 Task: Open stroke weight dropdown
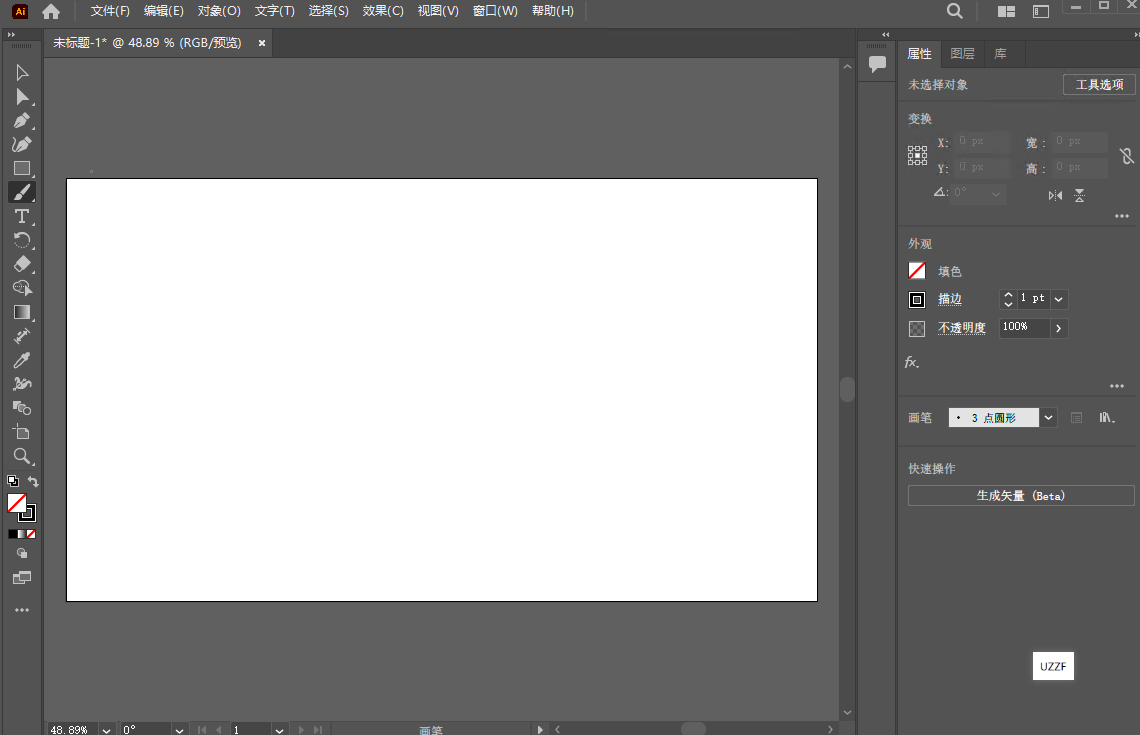pyautogui.click(x=1059, y=299)
